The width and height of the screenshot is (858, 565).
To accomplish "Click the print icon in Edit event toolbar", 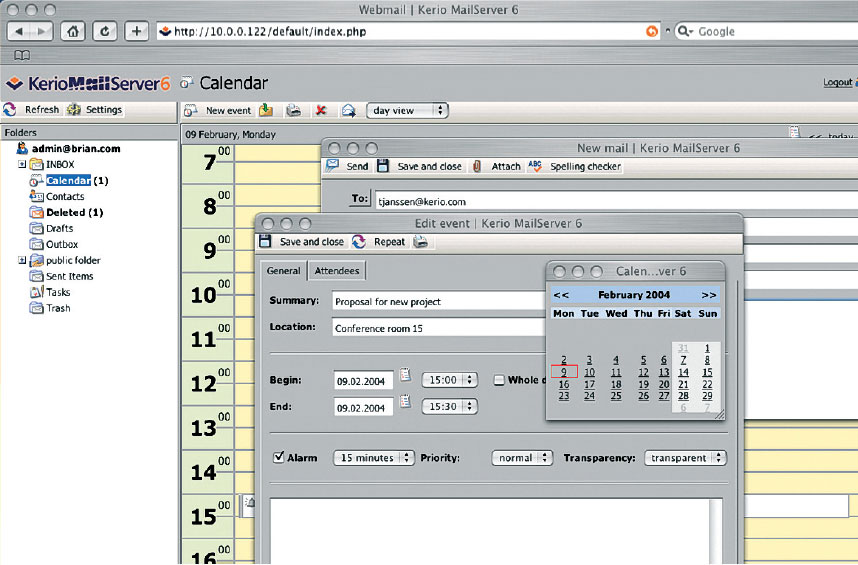I will pyautogui.click(x=421, y=242).
